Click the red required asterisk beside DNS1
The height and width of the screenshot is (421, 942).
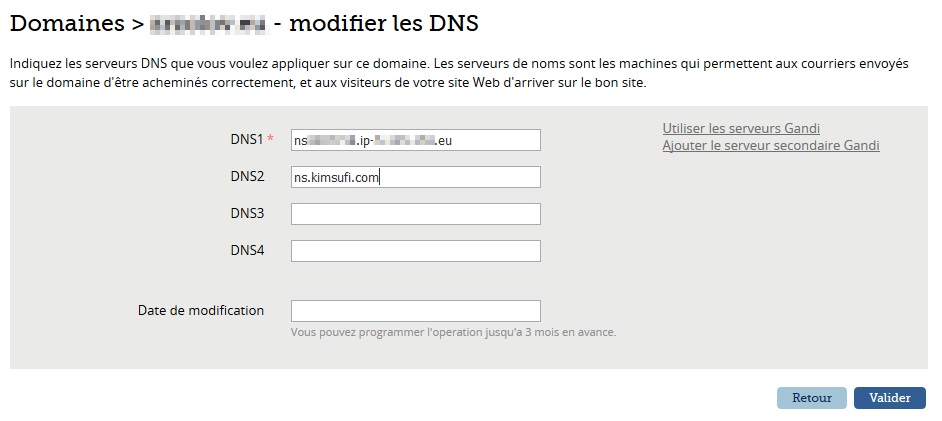click(x=270, y=139)
